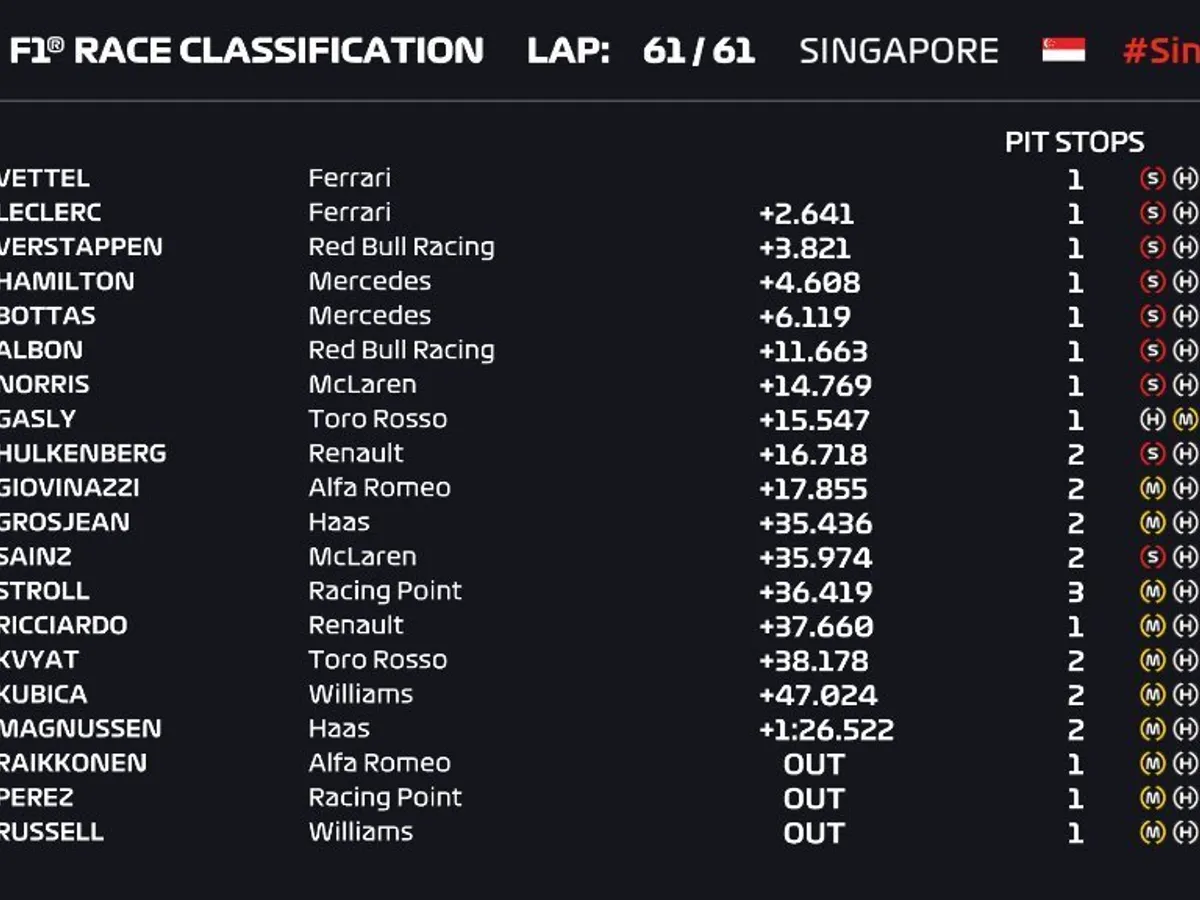Viewport: 1200px width, 900px height.
Task: Click the Mercedes team name beside HAMILTON
Action: pyautogui.click(x=369, y=282)
